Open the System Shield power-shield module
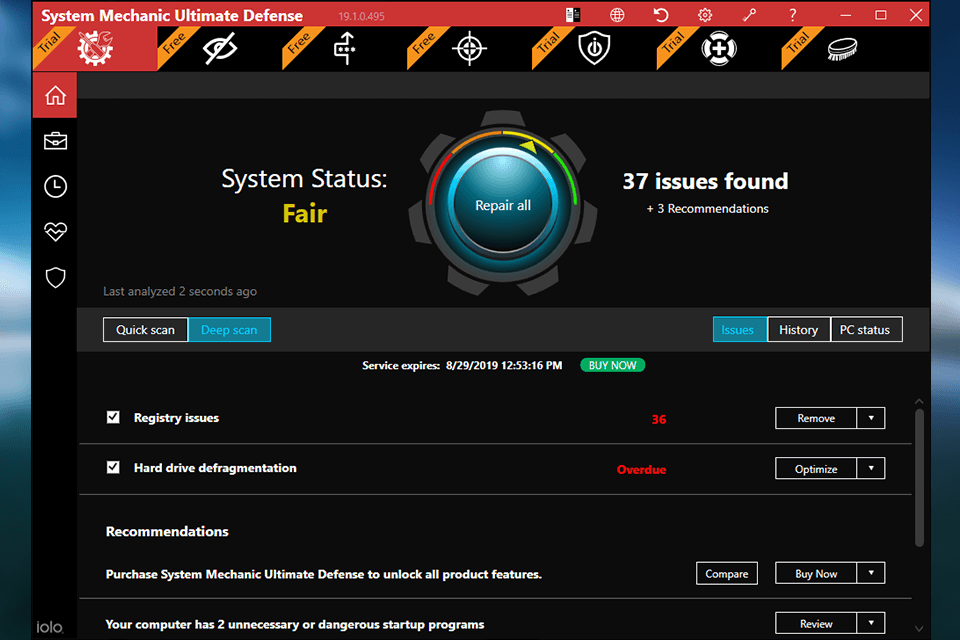 pos(594,48)
